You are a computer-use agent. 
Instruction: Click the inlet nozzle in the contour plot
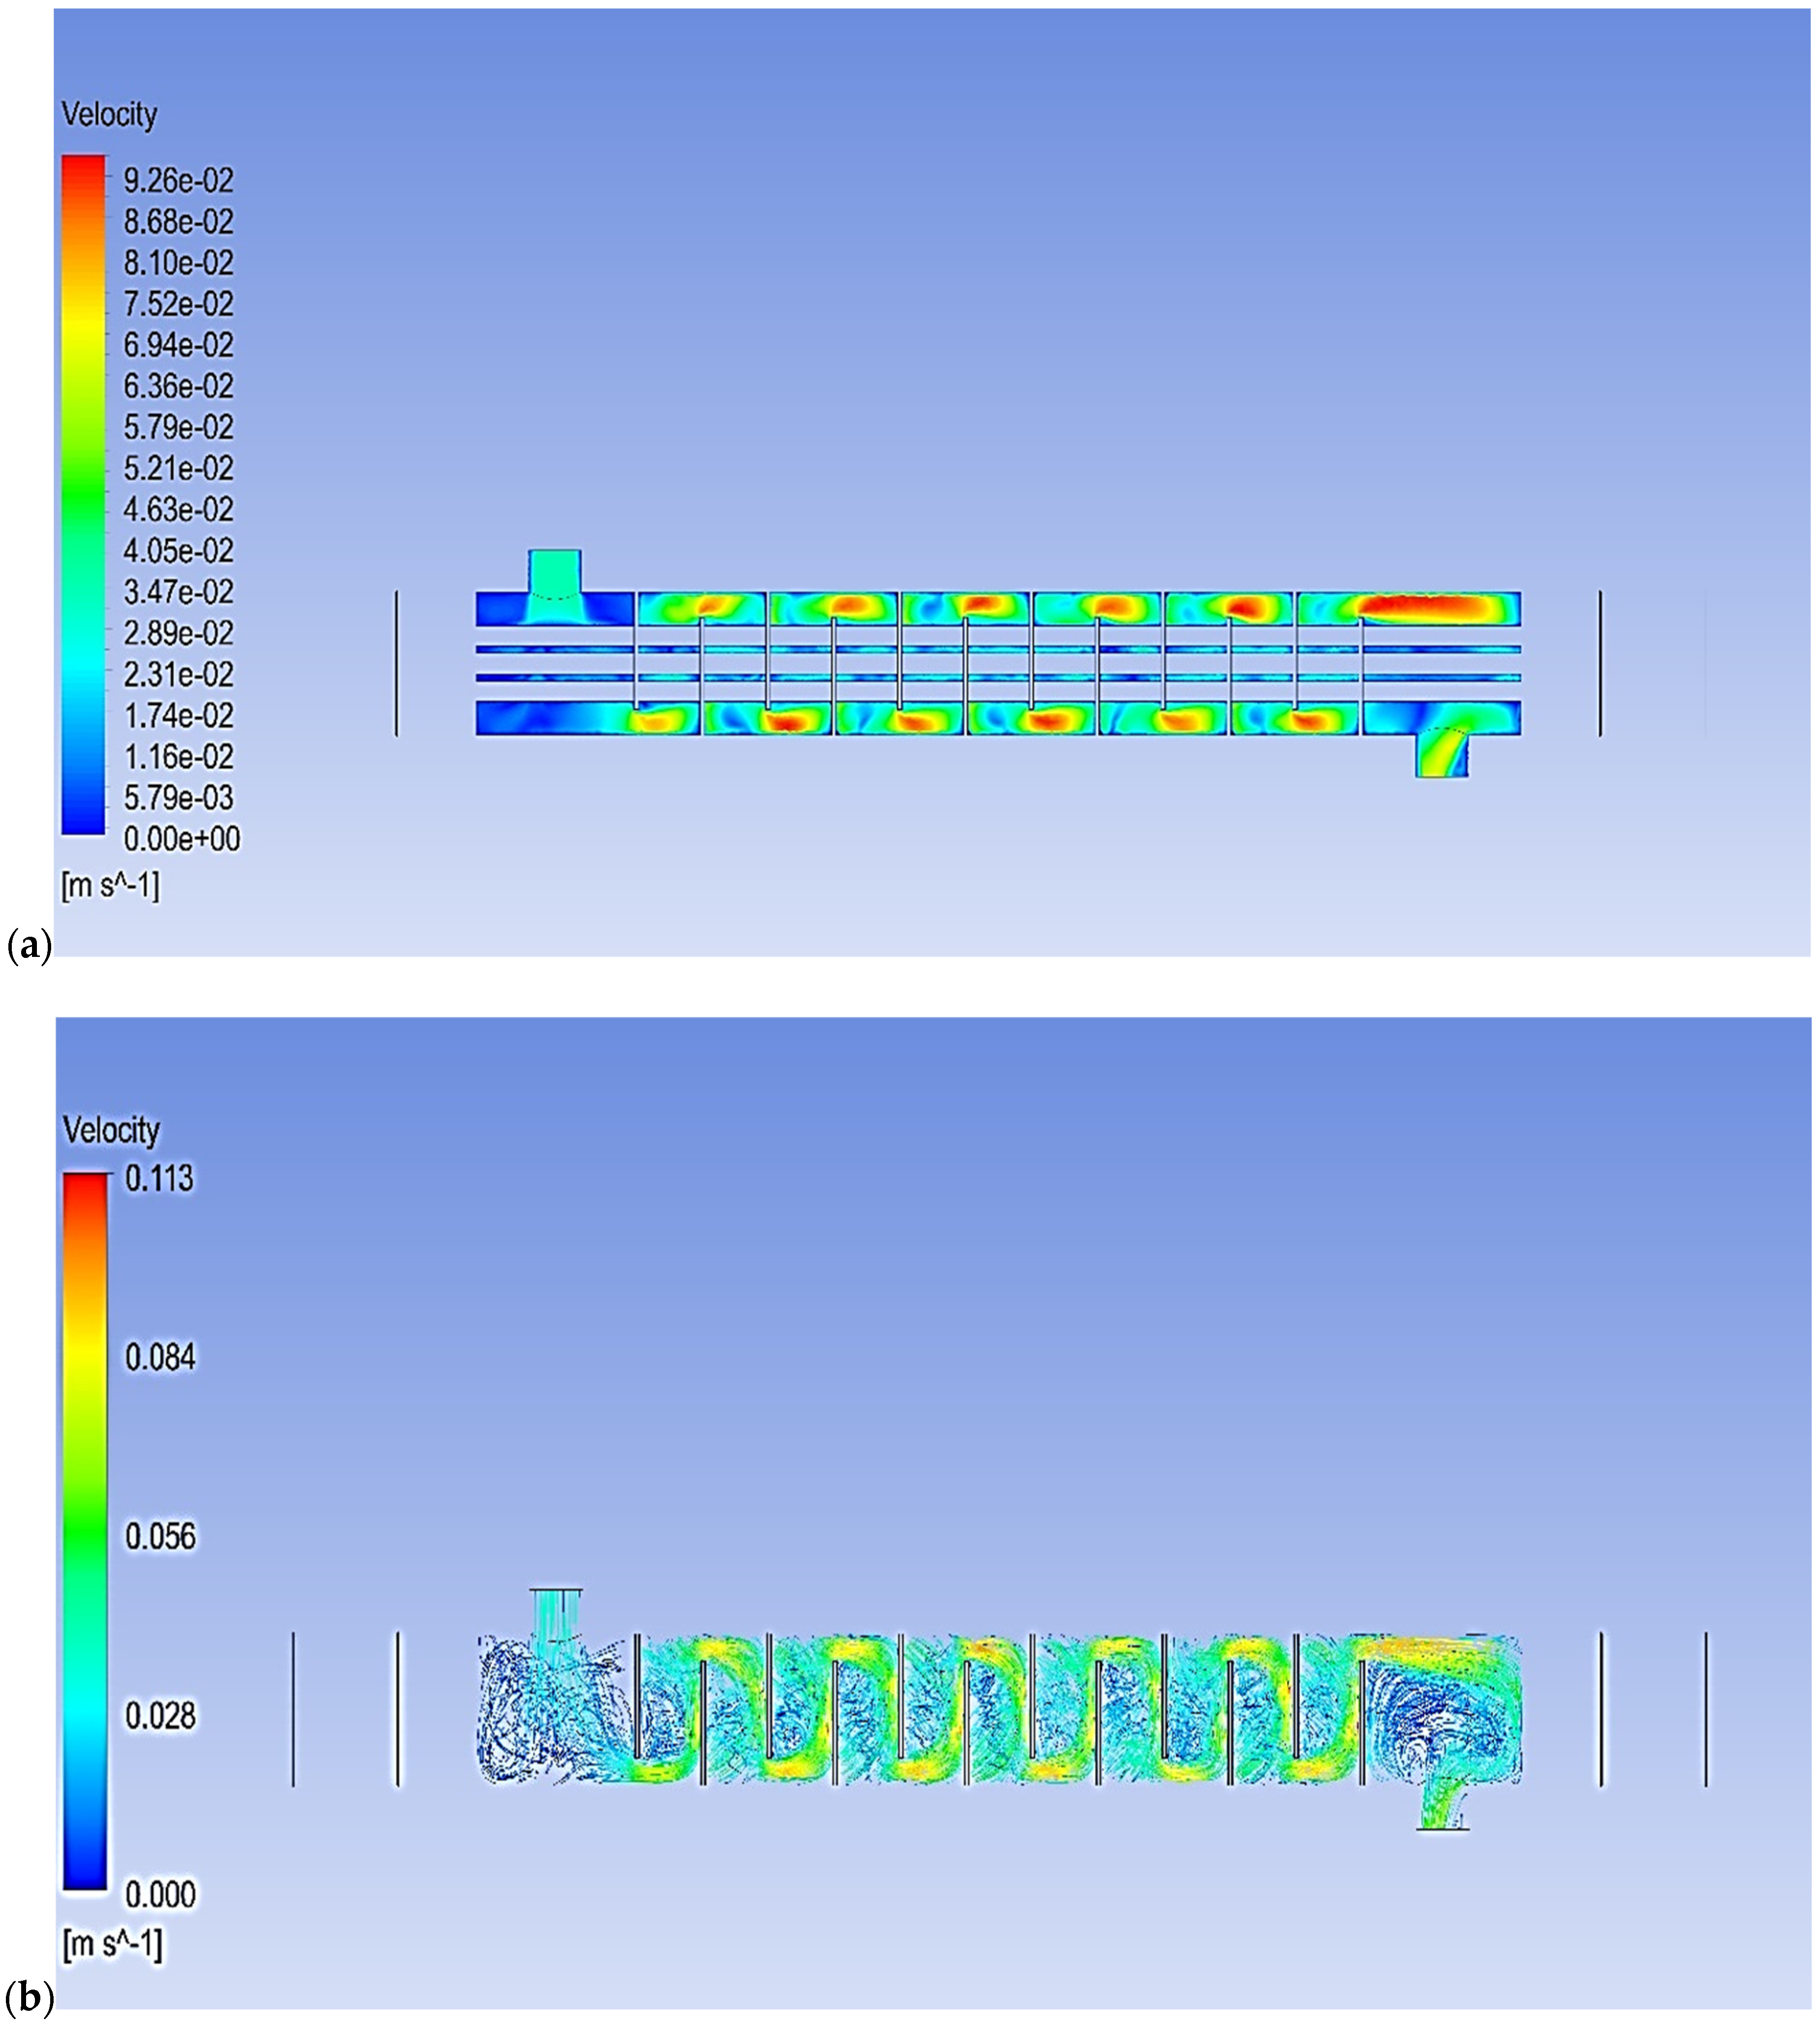[x=554, y=571]
